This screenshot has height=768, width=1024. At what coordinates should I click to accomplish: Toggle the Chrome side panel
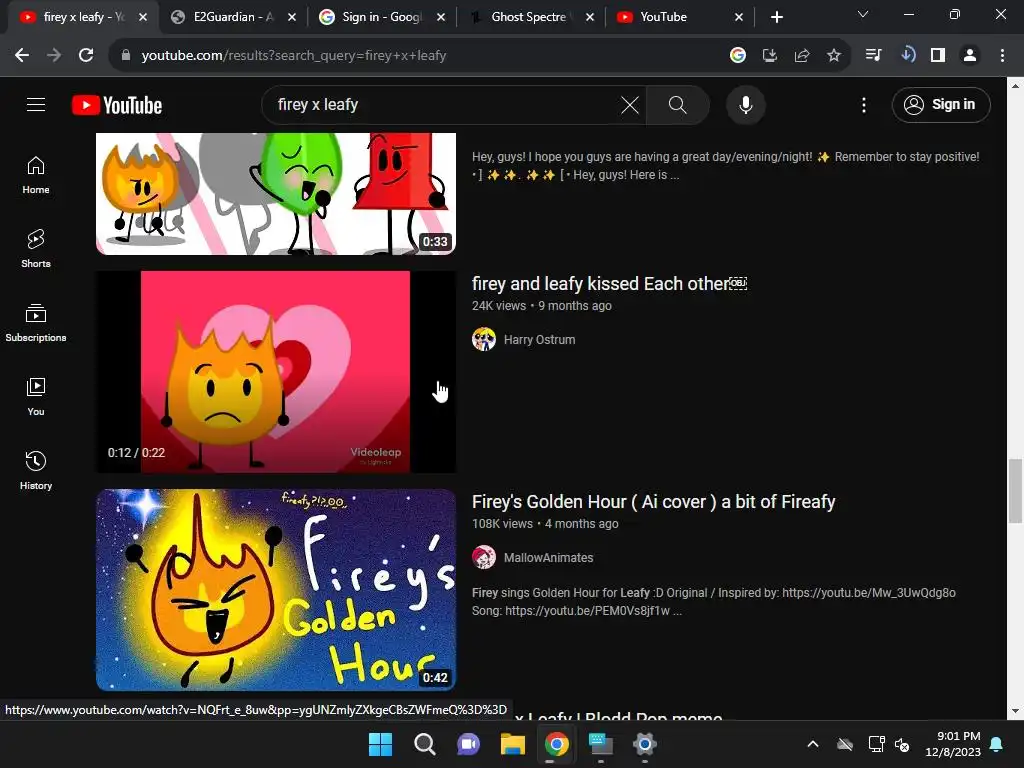click(938, 56)
